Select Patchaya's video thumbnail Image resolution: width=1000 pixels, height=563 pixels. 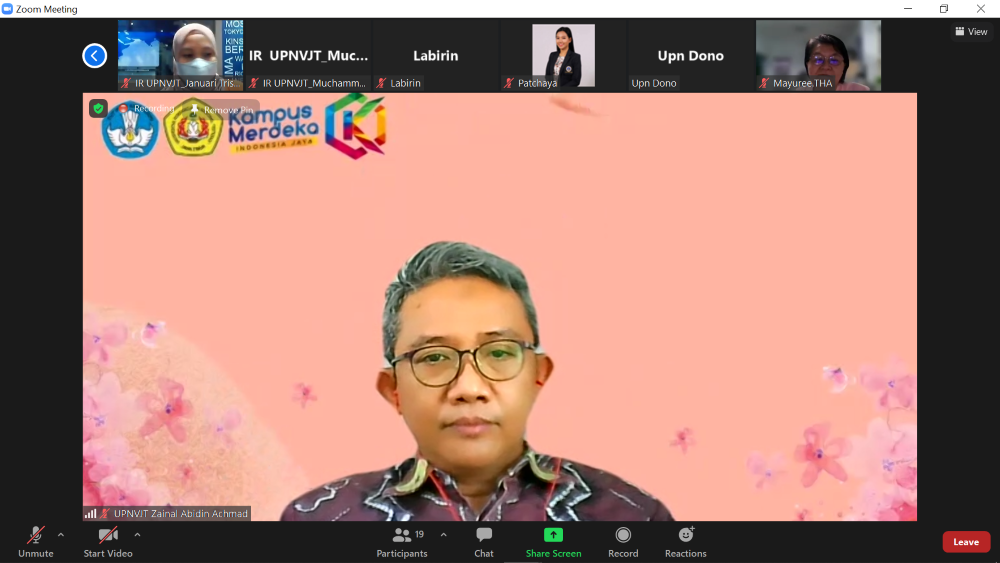click(563, 55)
